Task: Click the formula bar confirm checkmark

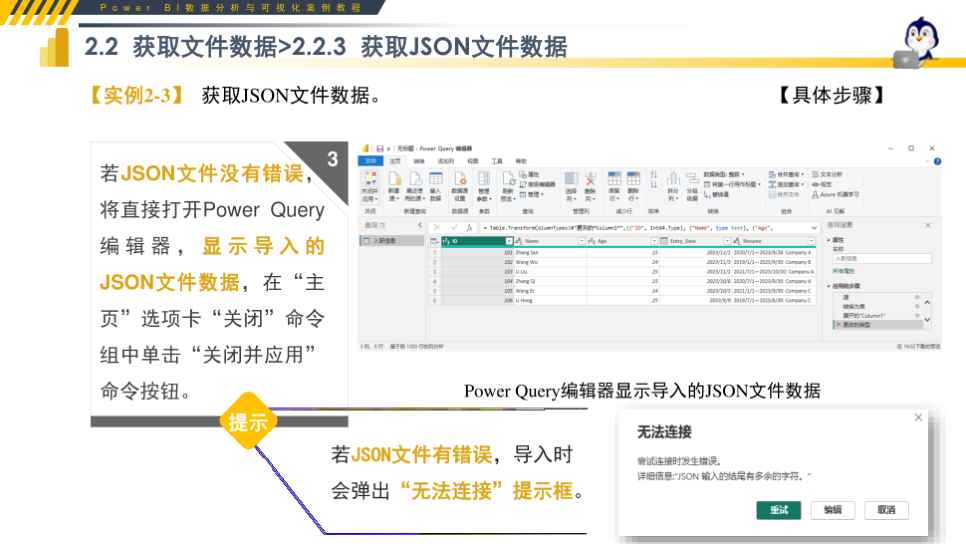Action: pos(453,227)
